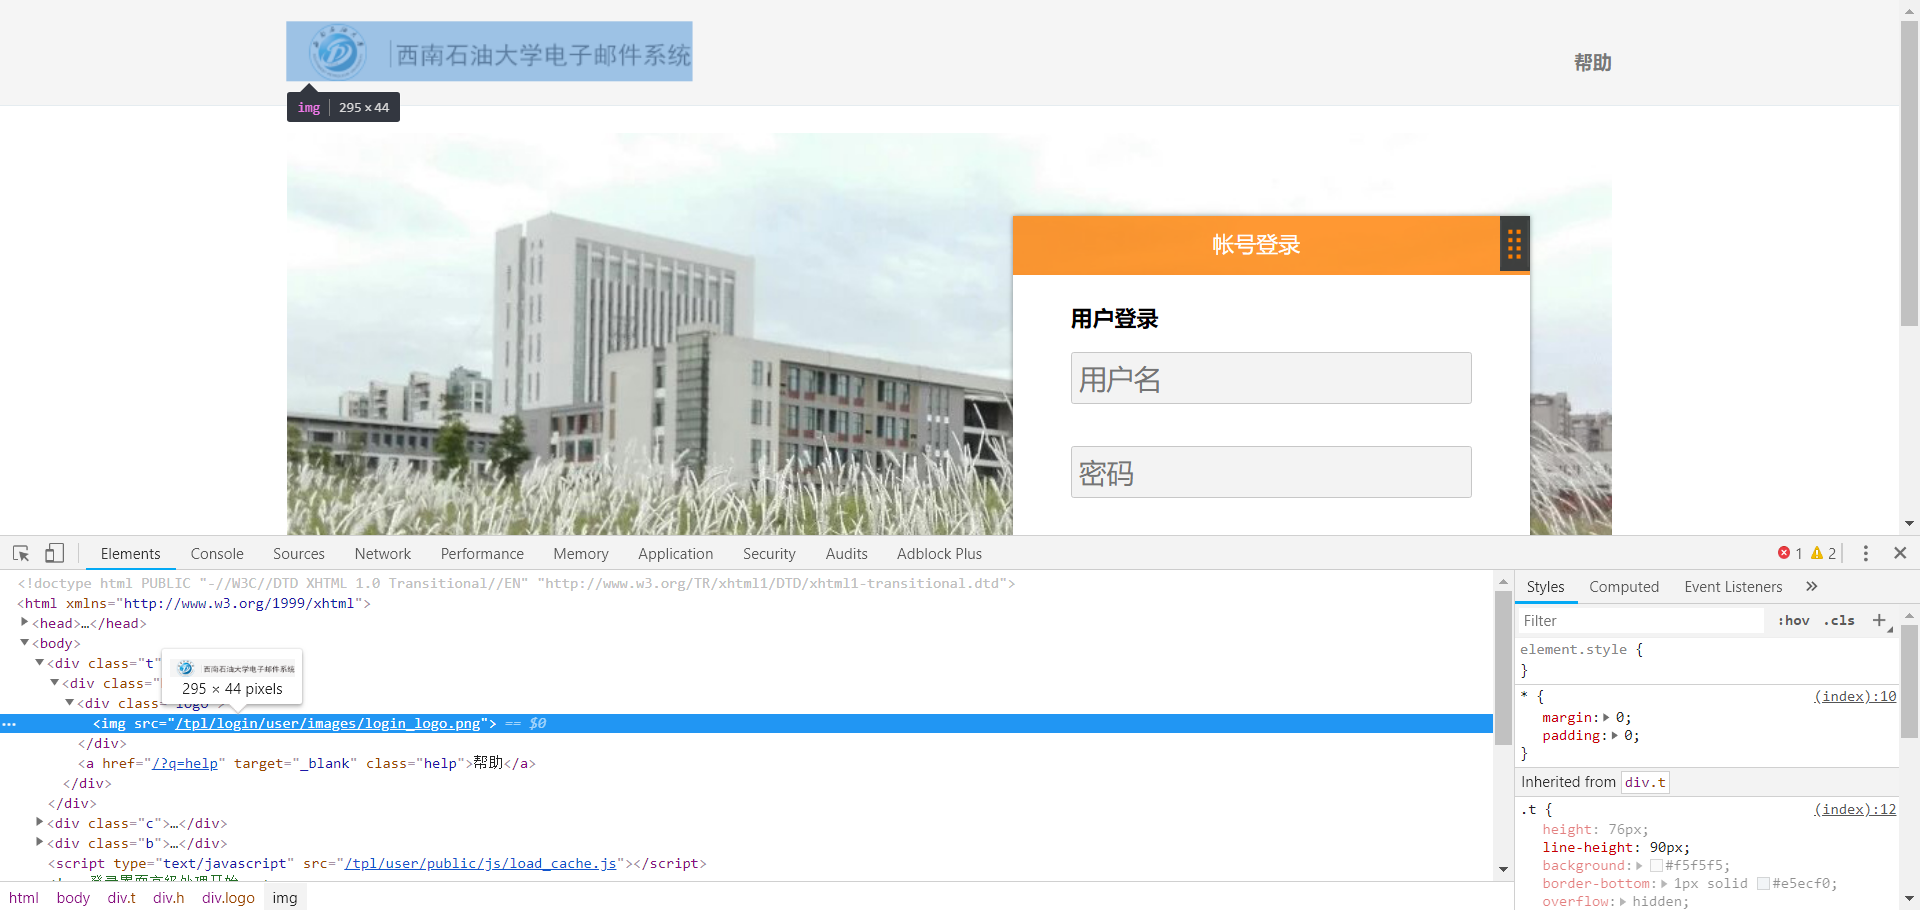The image size is (1920, 910).
Task: Open the (index):10 stylesheet source link
Action: coord(1855,696)
